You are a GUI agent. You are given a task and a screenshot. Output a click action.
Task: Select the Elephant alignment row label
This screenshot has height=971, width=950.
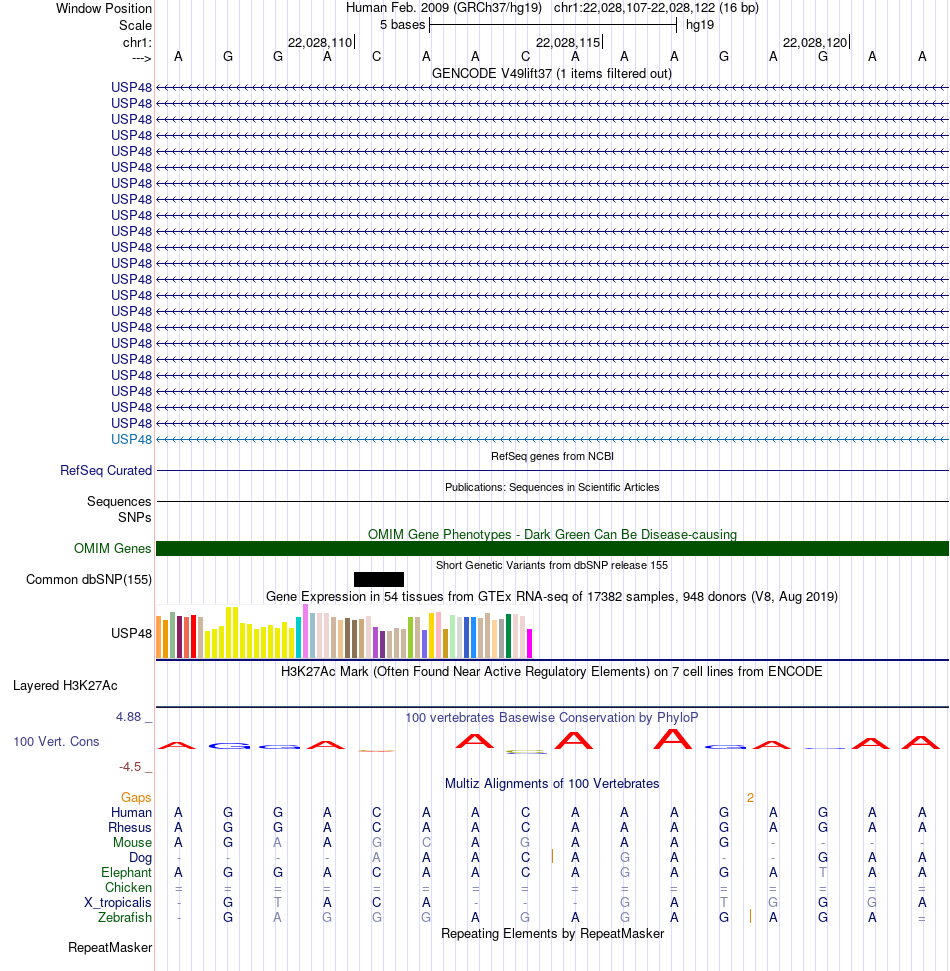tap(126, 873)
